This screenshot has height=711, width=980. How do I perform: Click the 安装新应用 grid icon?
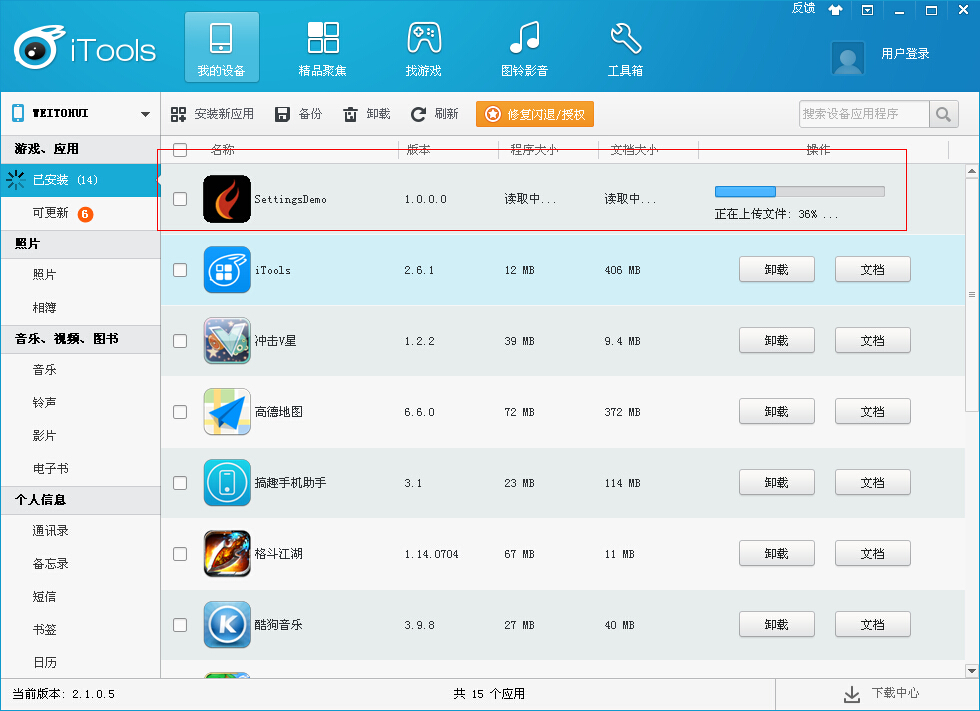(179, 114)
